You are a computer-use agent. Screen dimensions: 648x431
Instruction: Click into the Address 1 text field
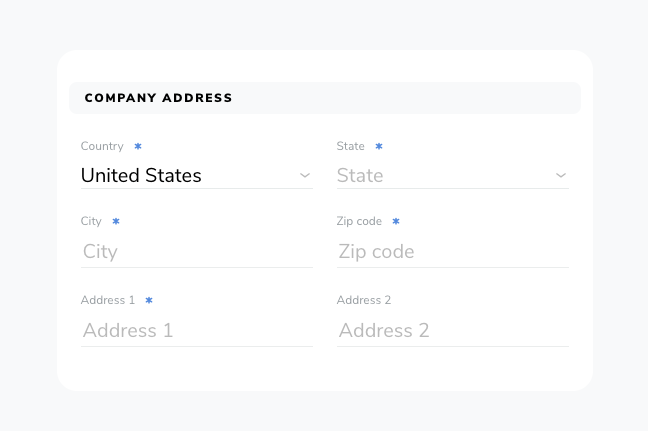click(x=197, y=330)
